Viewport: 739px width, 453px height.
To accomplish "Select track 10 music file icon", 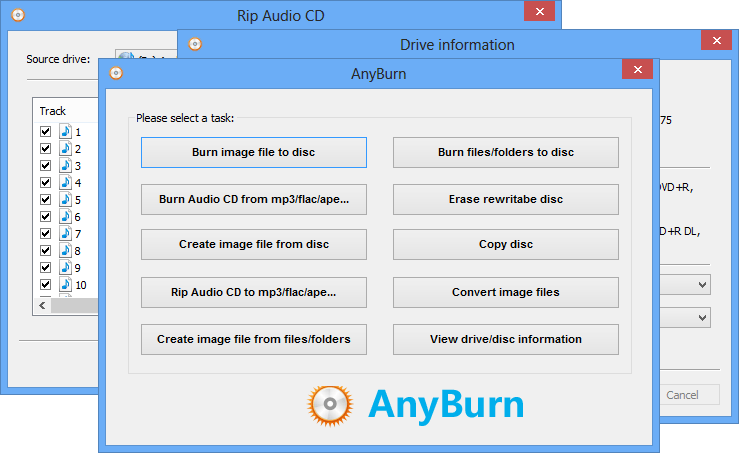I will coord(66,284).
